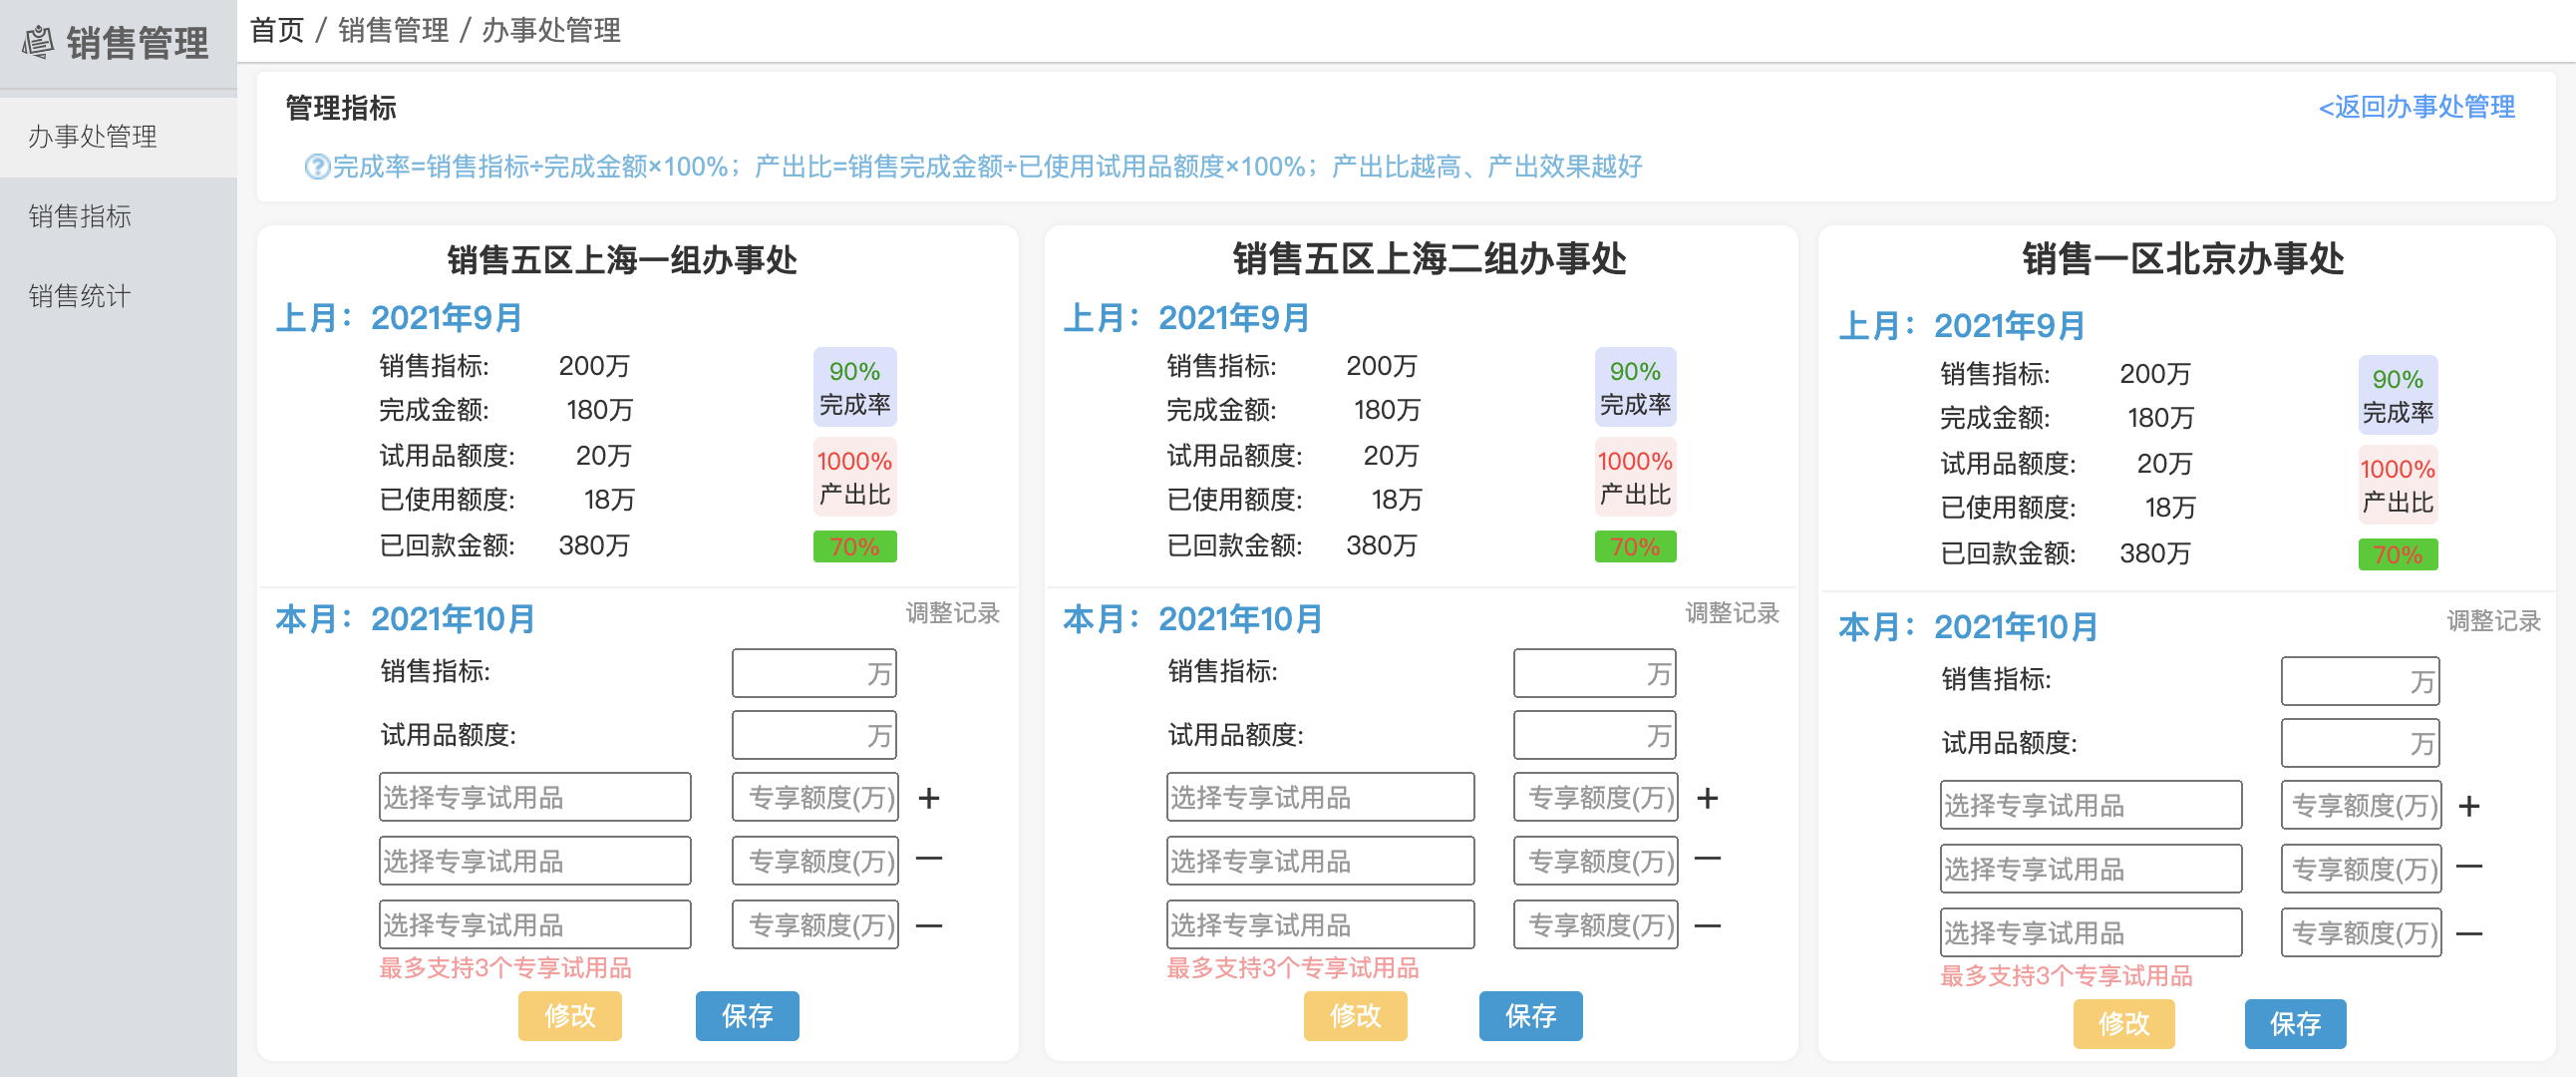Click the 销售五区上海一组办事处 card title
Image resolution: width=2576 pixels, height=1077 pixels.
pyautogui.click(x=622, y=260)
